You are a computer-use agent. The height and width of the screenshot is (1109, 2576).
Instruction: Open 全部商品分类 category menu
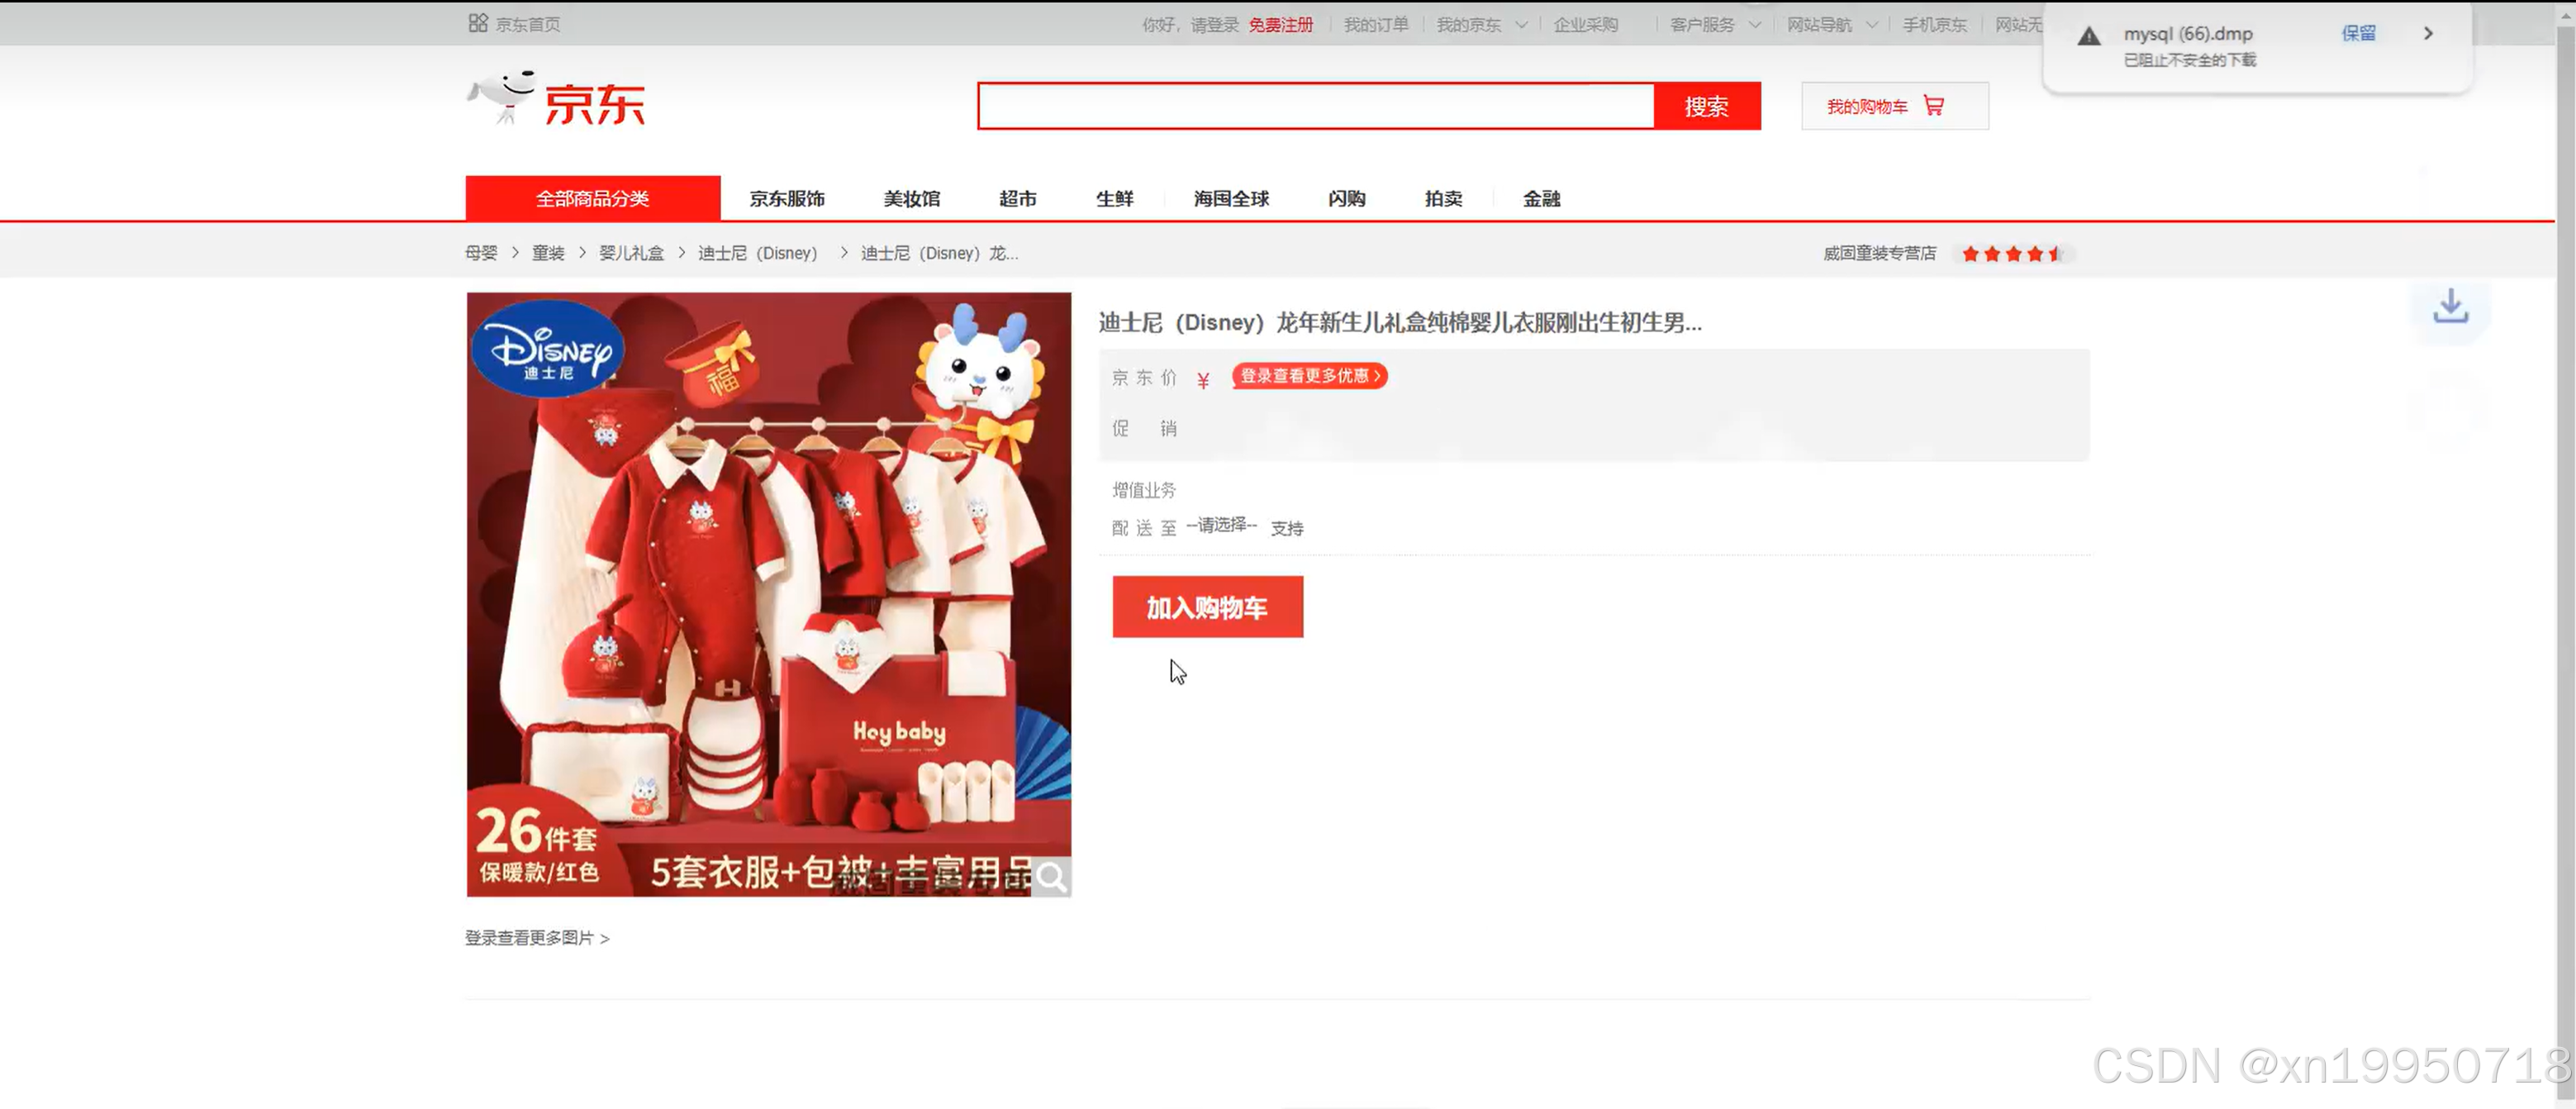click(593, 198)
